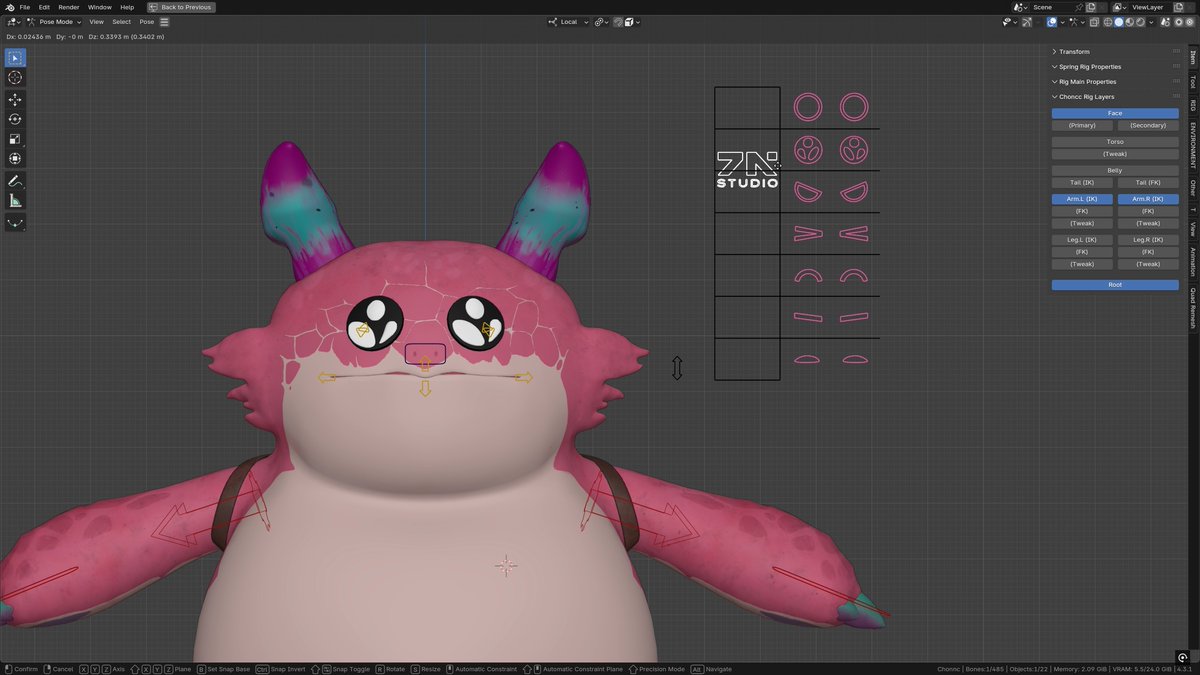Screen dimensions: 1200x675
Task: Open the Scene browse dropdown
Action: (x=1021, y=7)
